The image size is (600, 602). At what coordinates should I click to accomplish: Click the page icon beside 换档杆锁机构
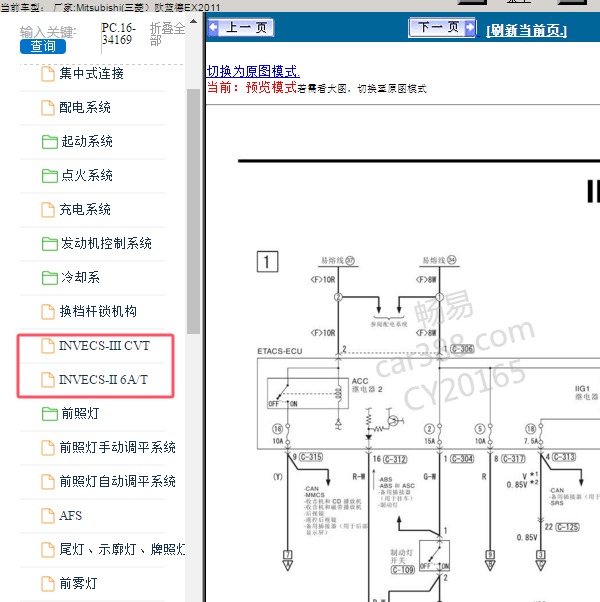point(48,312)
